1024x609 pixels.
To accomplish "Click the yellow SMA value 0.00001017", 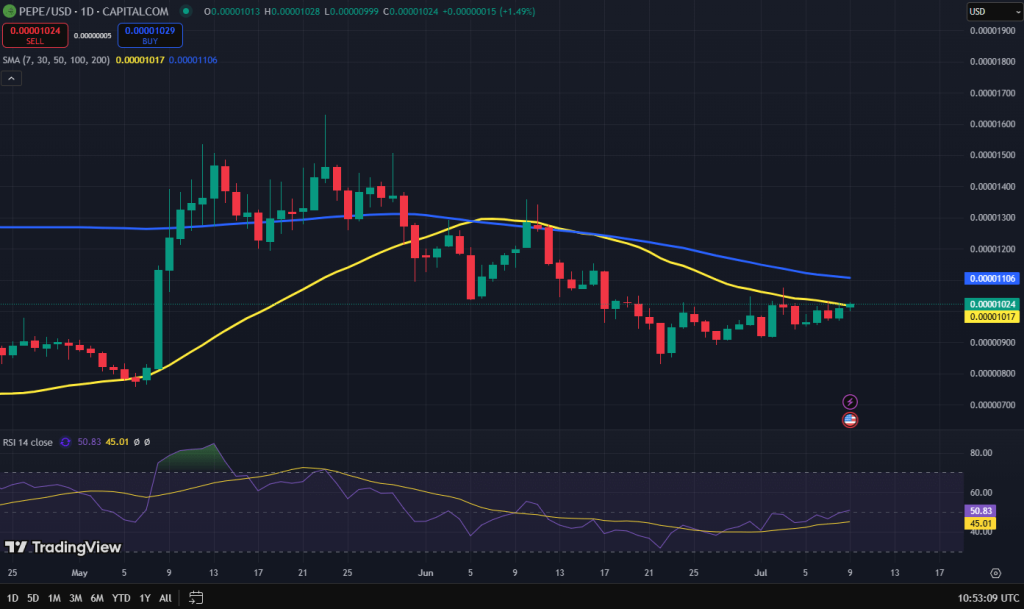I will click(140, 60).
